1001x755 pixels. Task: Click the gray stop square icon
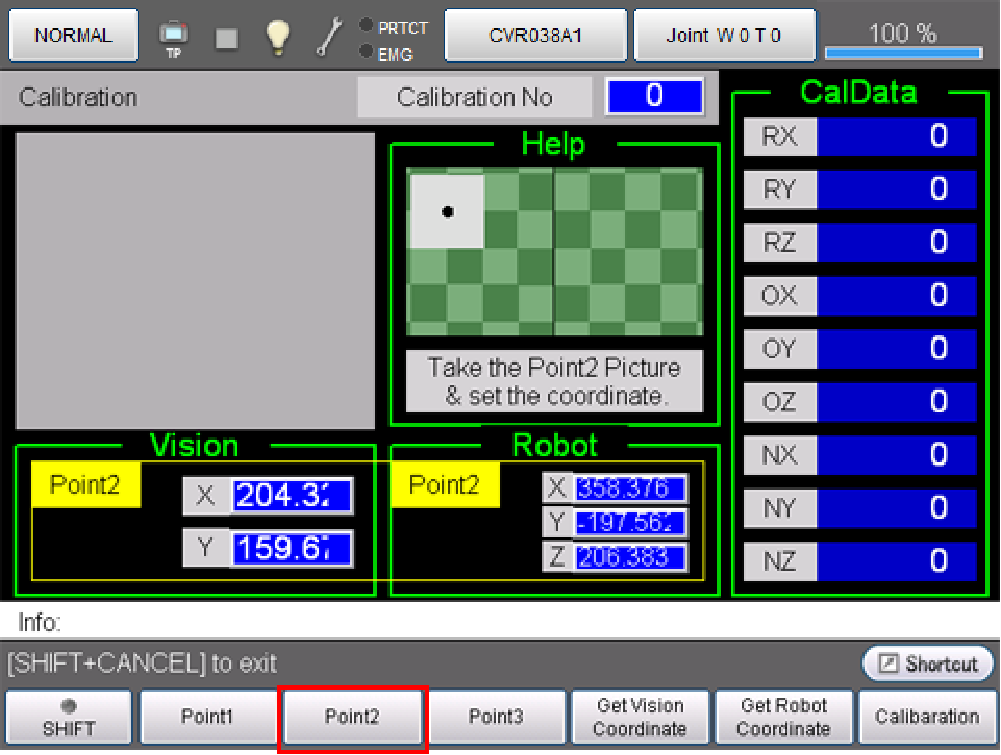point(227,38)
